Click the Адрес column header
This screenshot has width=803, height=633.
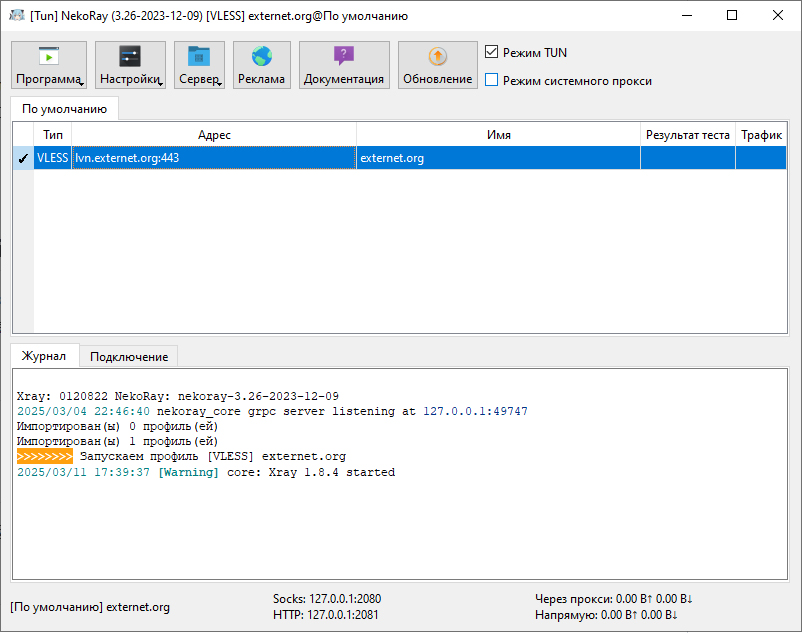[214, 135]
